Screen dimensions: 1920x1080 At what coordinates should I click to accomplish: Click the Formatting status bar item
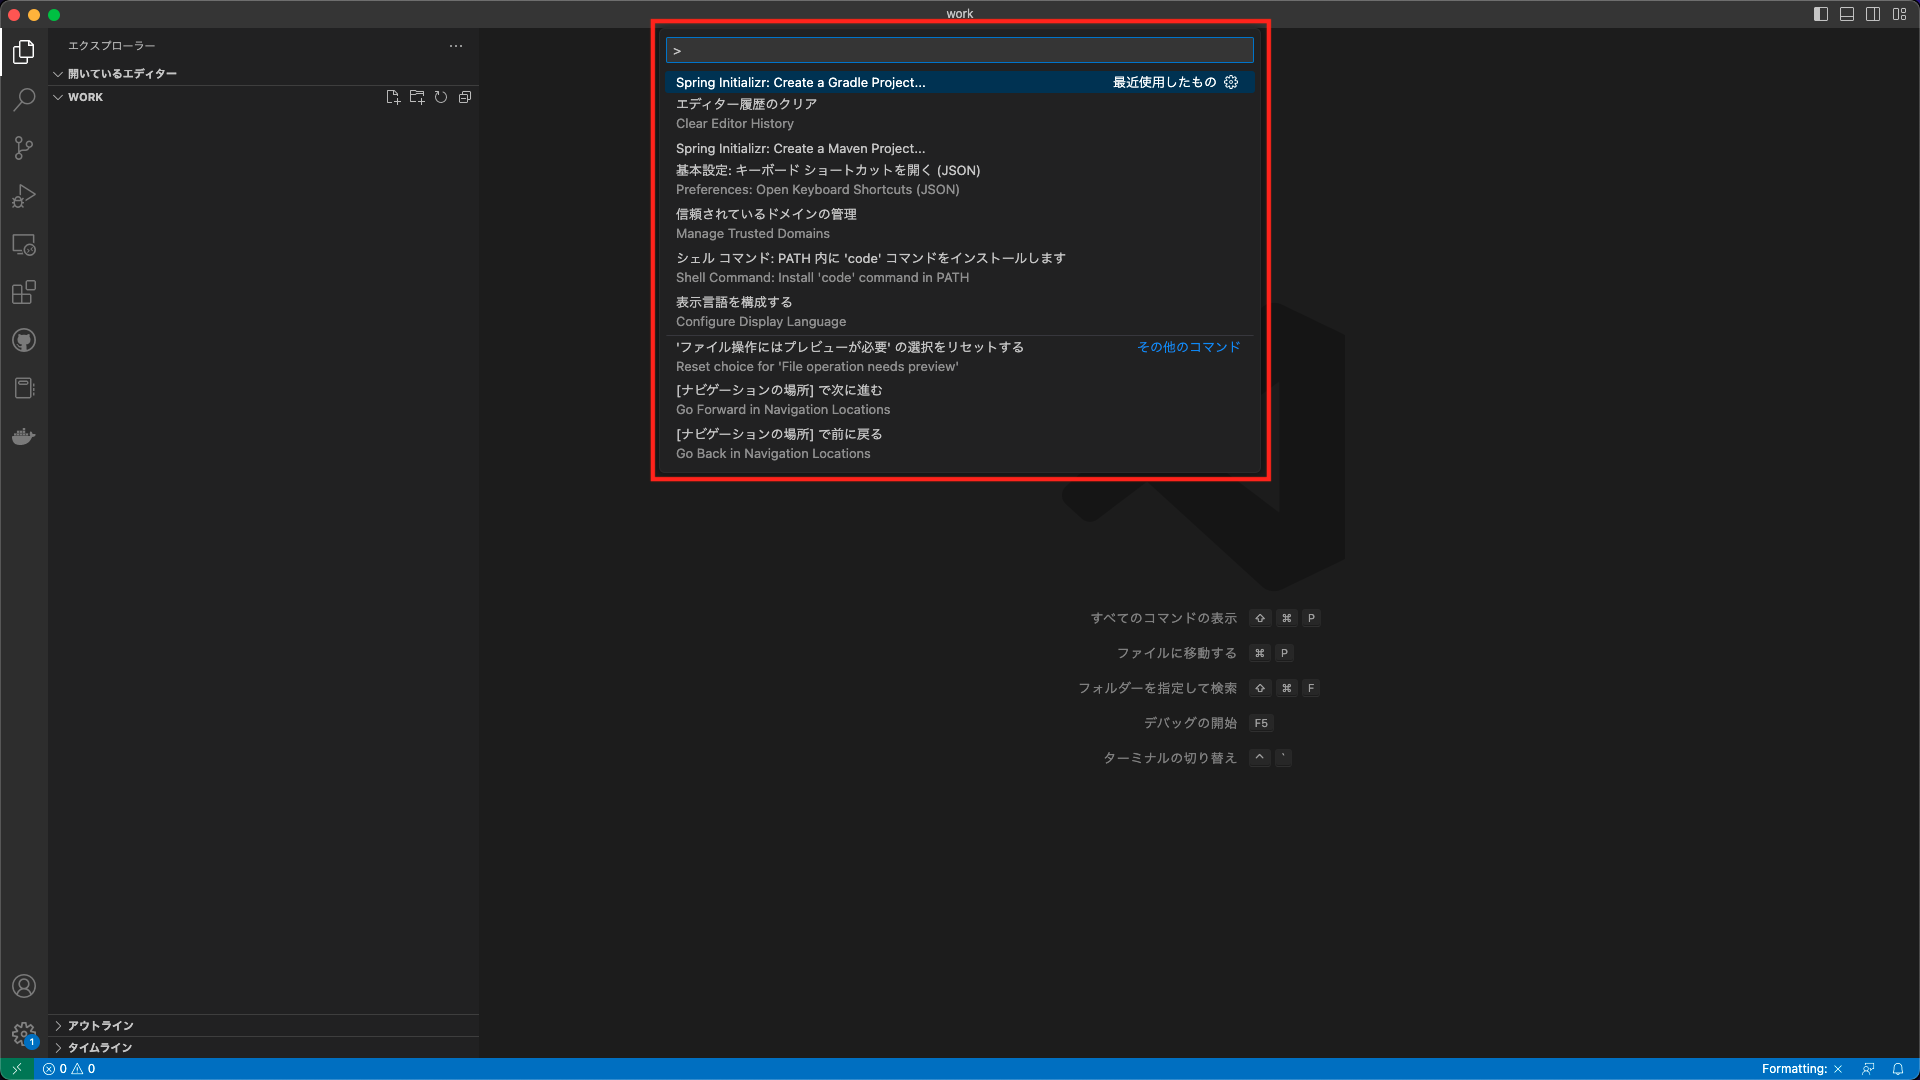[1801, 1069]
